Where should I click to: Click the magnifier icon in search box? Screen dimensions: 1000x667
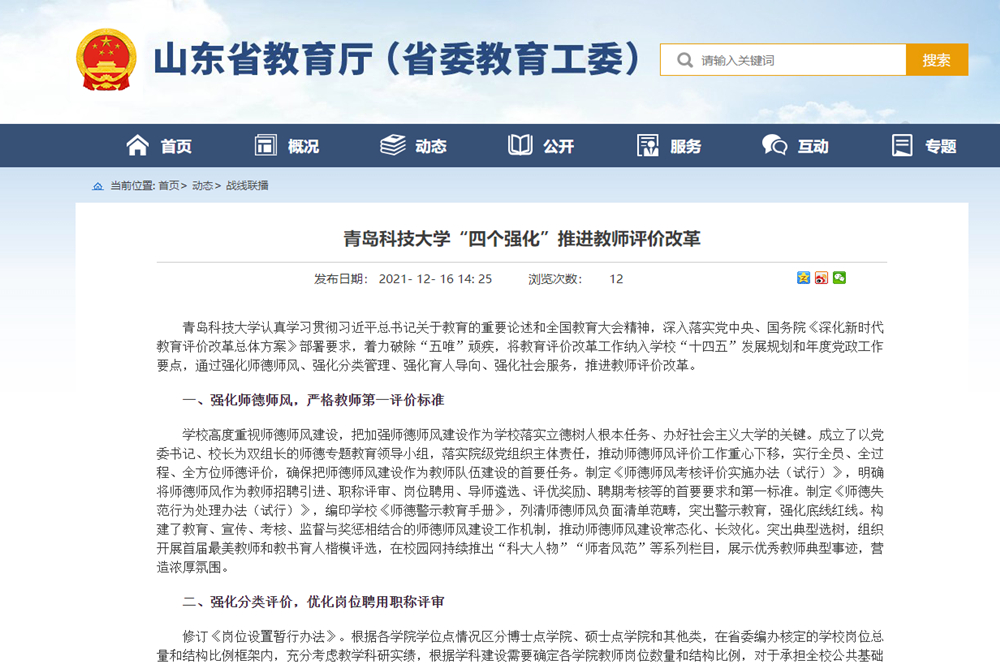click(685, 60)
